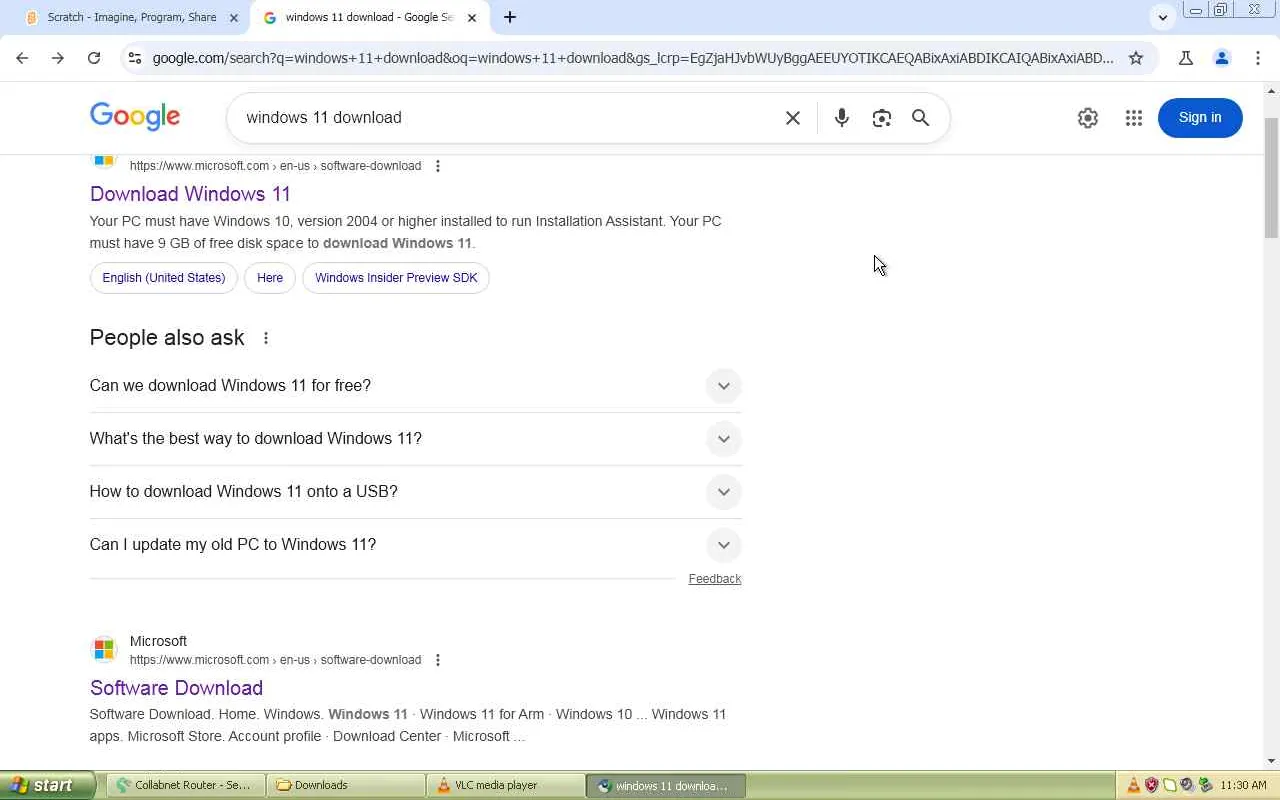Open the Chrome profile avatar menu
This screenshot has height=800, width=1280.
pos(1222,58)
